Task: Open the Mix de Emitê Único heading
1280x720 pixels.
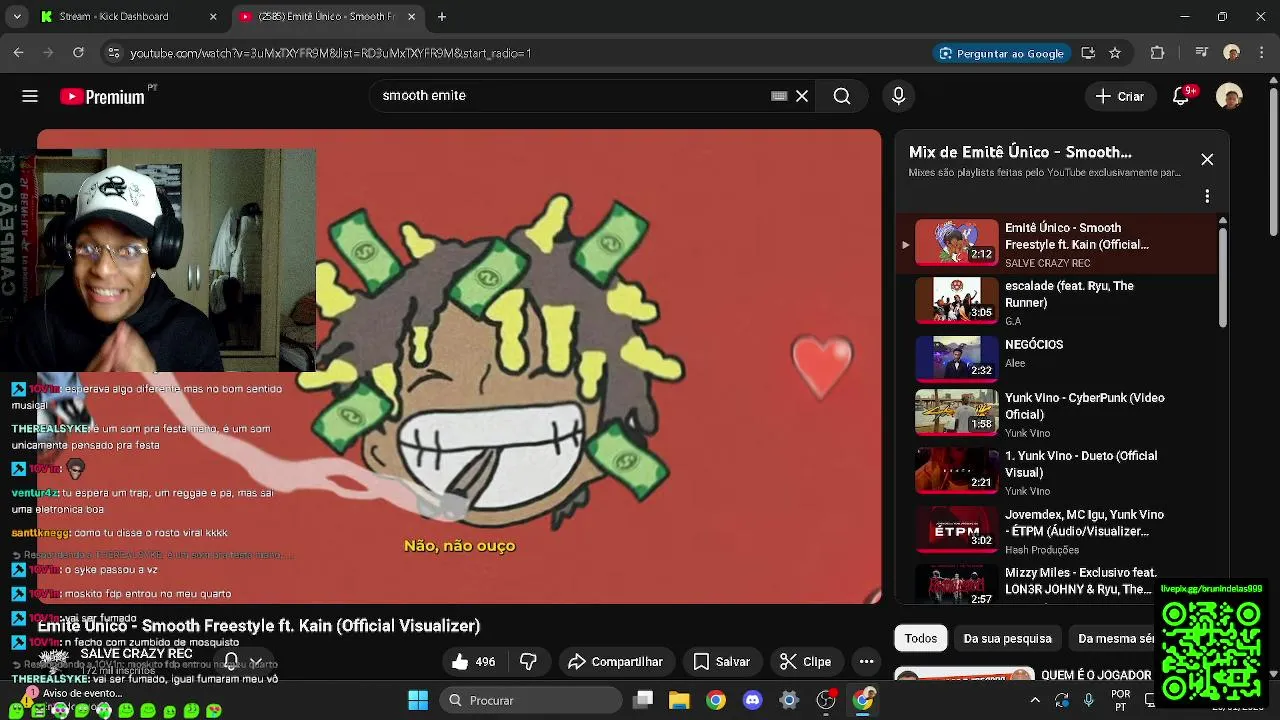Action: point(1020,152)
